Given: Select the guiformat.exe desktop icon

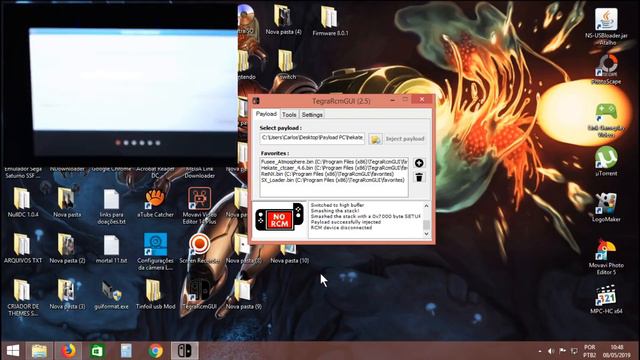Looking at the screenshot, I should pos(111,294).
